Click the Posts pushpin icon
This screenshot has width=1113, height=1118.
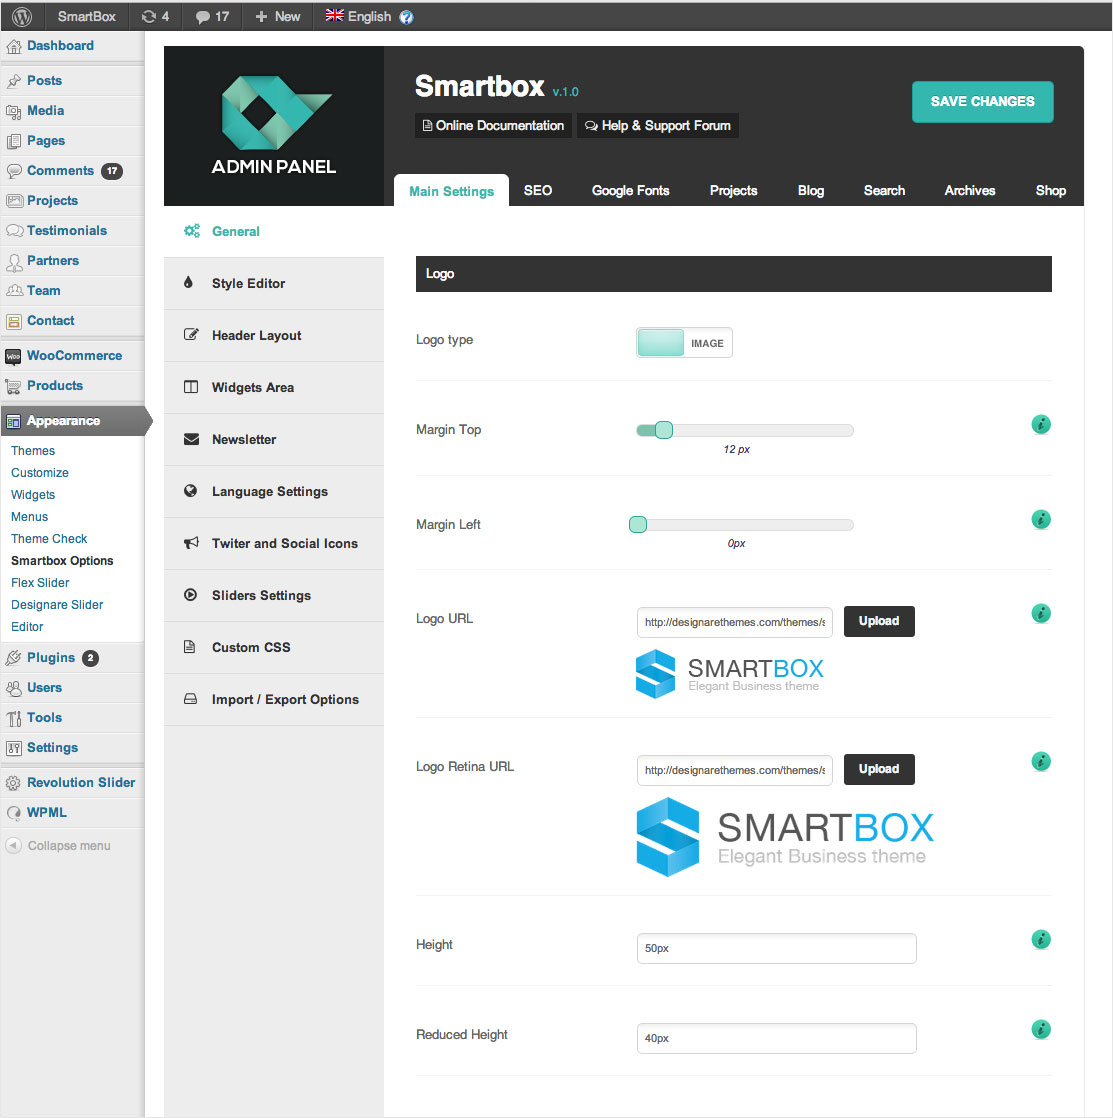[x=14, y=81]
